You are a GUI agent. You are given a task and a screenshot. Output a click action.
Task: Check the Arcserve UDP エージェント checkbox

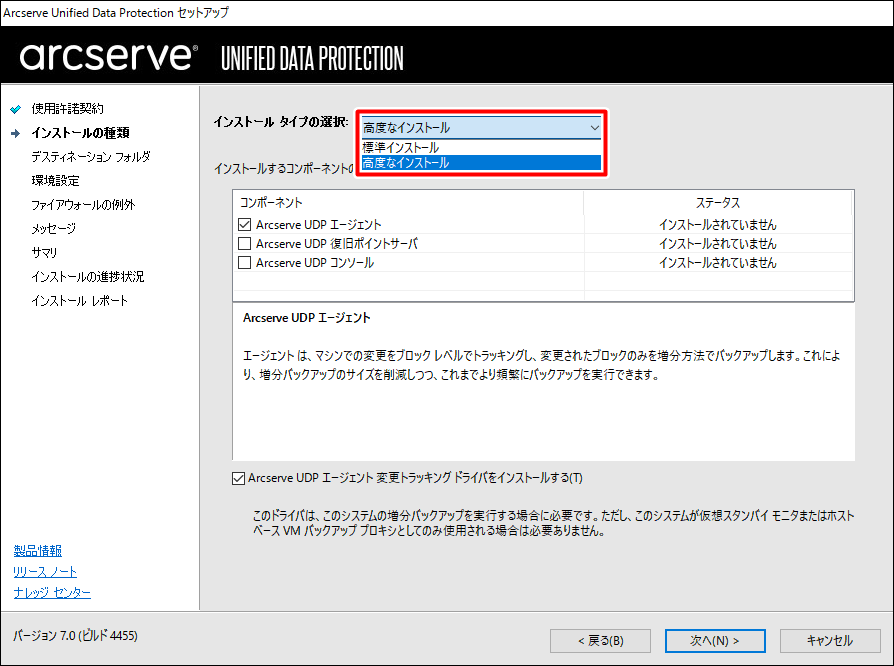click(x=245, y=225)
